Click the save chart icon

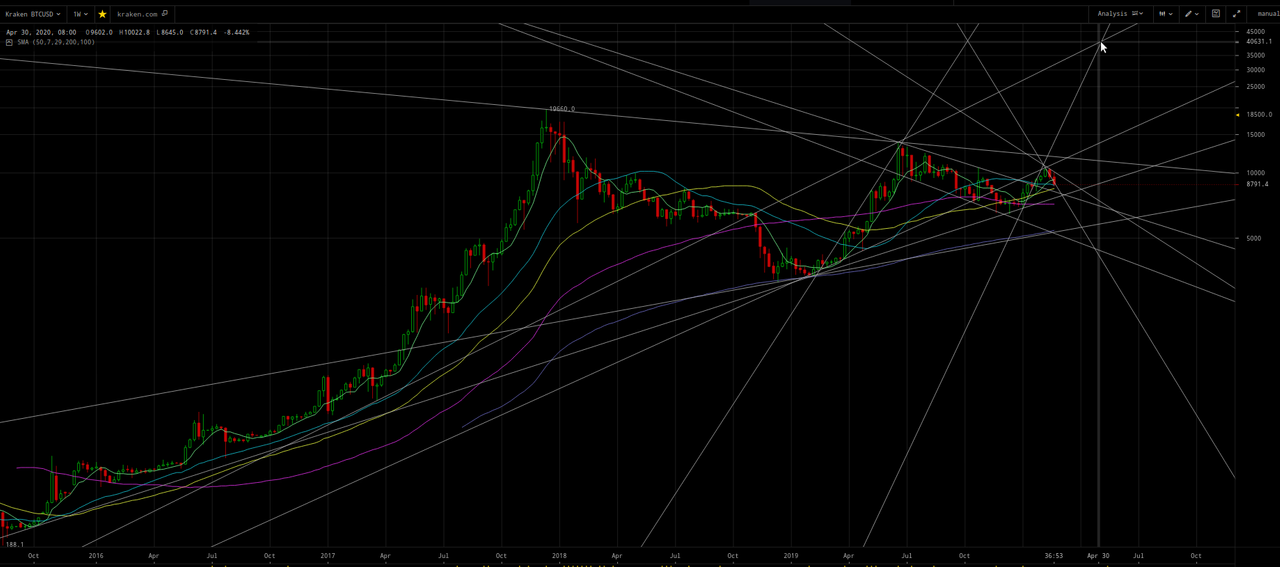click(1216, 14)
